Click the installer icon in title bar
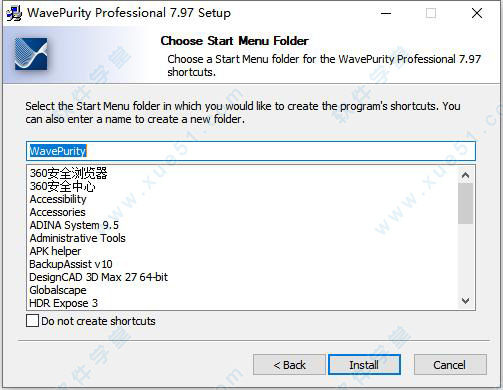 tap(14, 13)
